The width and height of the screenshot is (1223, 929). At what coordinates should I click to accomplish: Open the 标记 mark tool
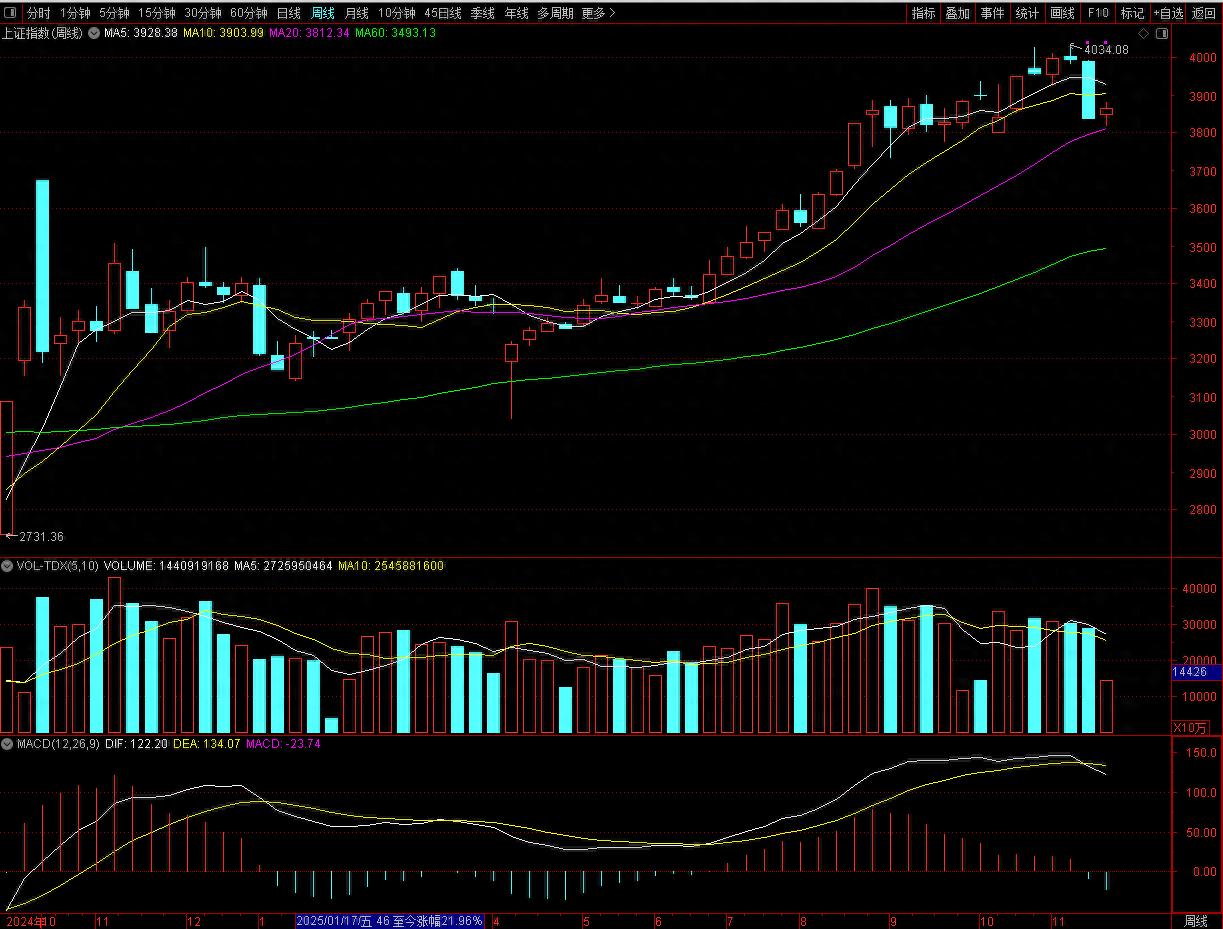tap(1132, 13)
